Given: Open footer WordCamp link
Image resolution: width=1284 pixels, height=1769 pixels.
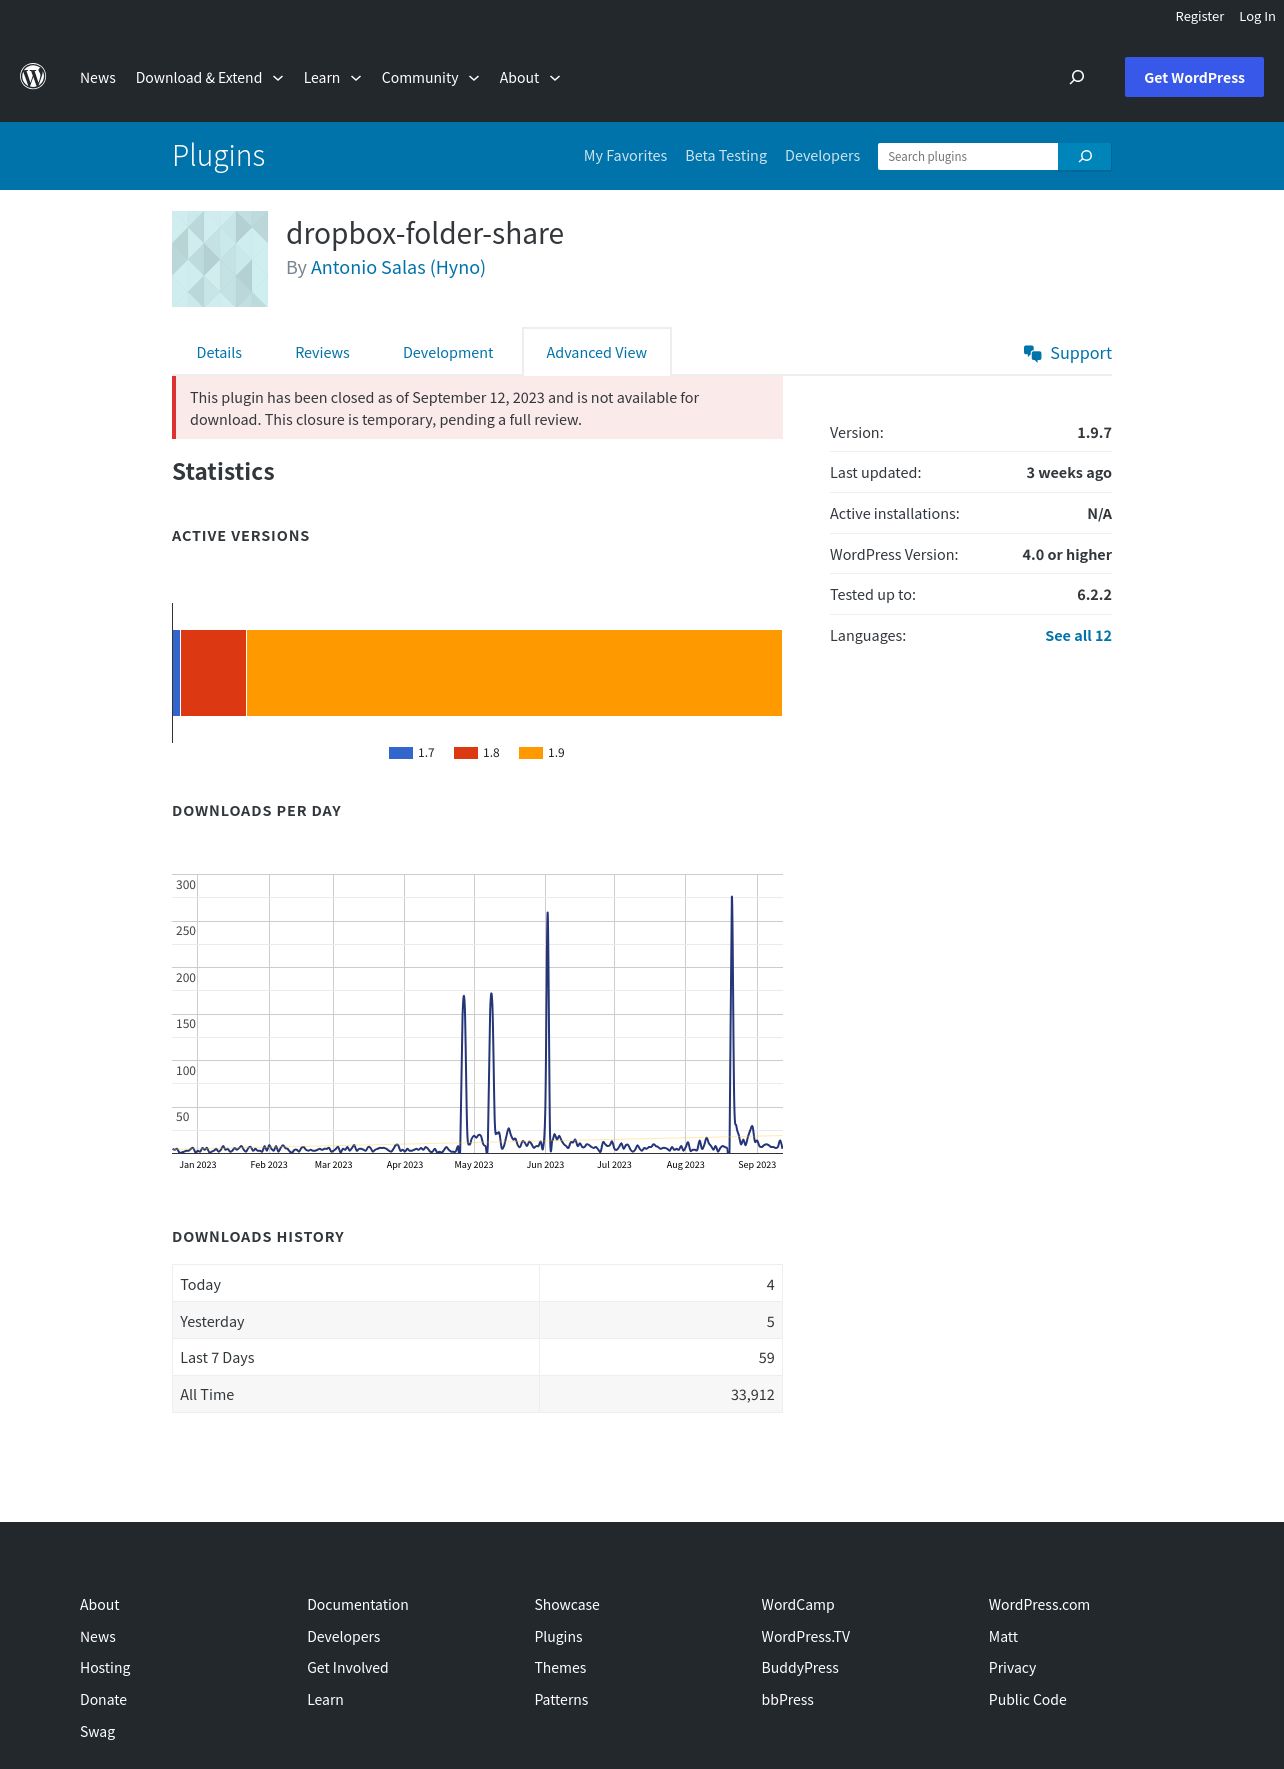Looking at the screenshot, I should (x=798, y=1605).
